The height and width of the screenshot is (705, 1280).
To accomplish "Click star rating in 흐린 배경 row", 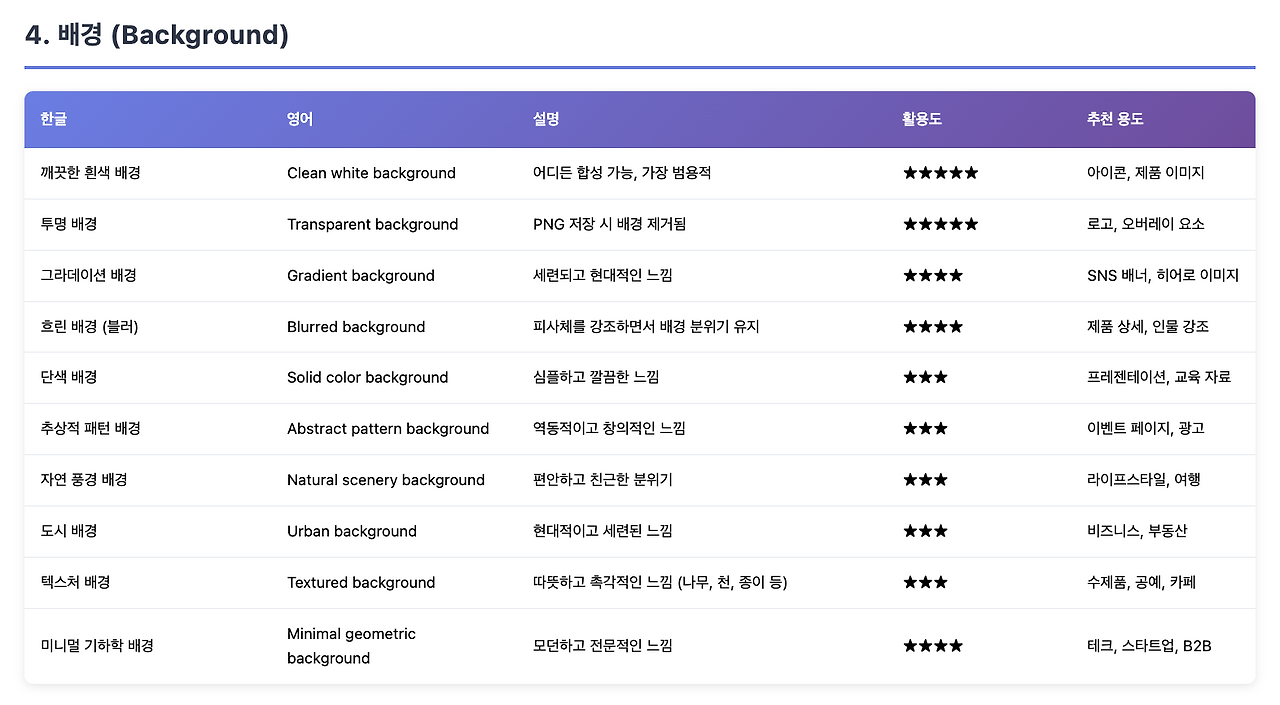I will click(x=933, y=327).
